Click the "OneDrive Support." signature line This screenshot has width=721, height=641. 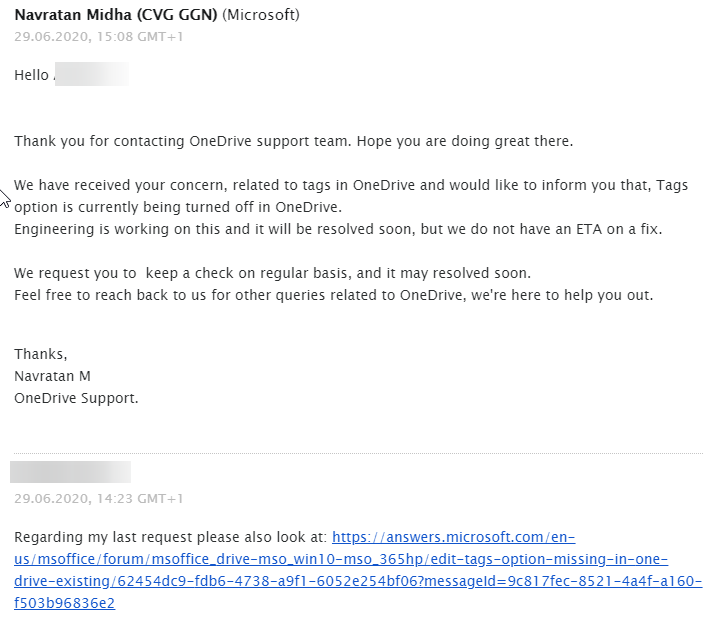click(x=76, y=398)
